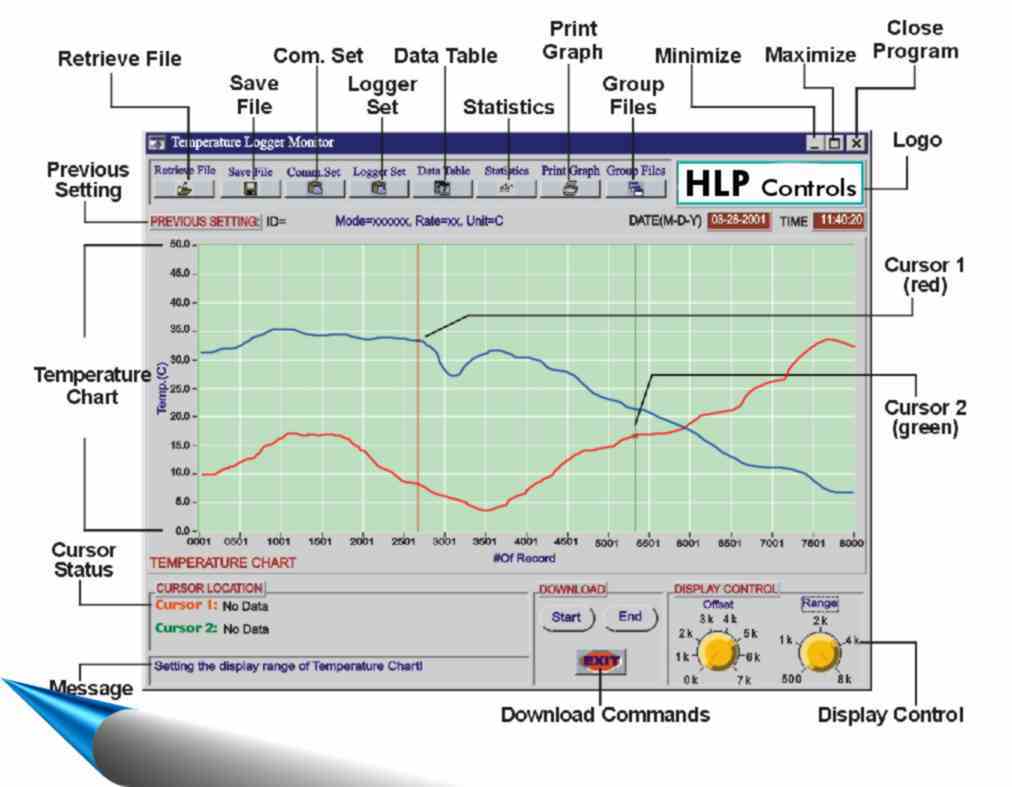Click the Retrieve File folder icon
The height and width of the screenshot is (787, 1012).
click(184, 187)
